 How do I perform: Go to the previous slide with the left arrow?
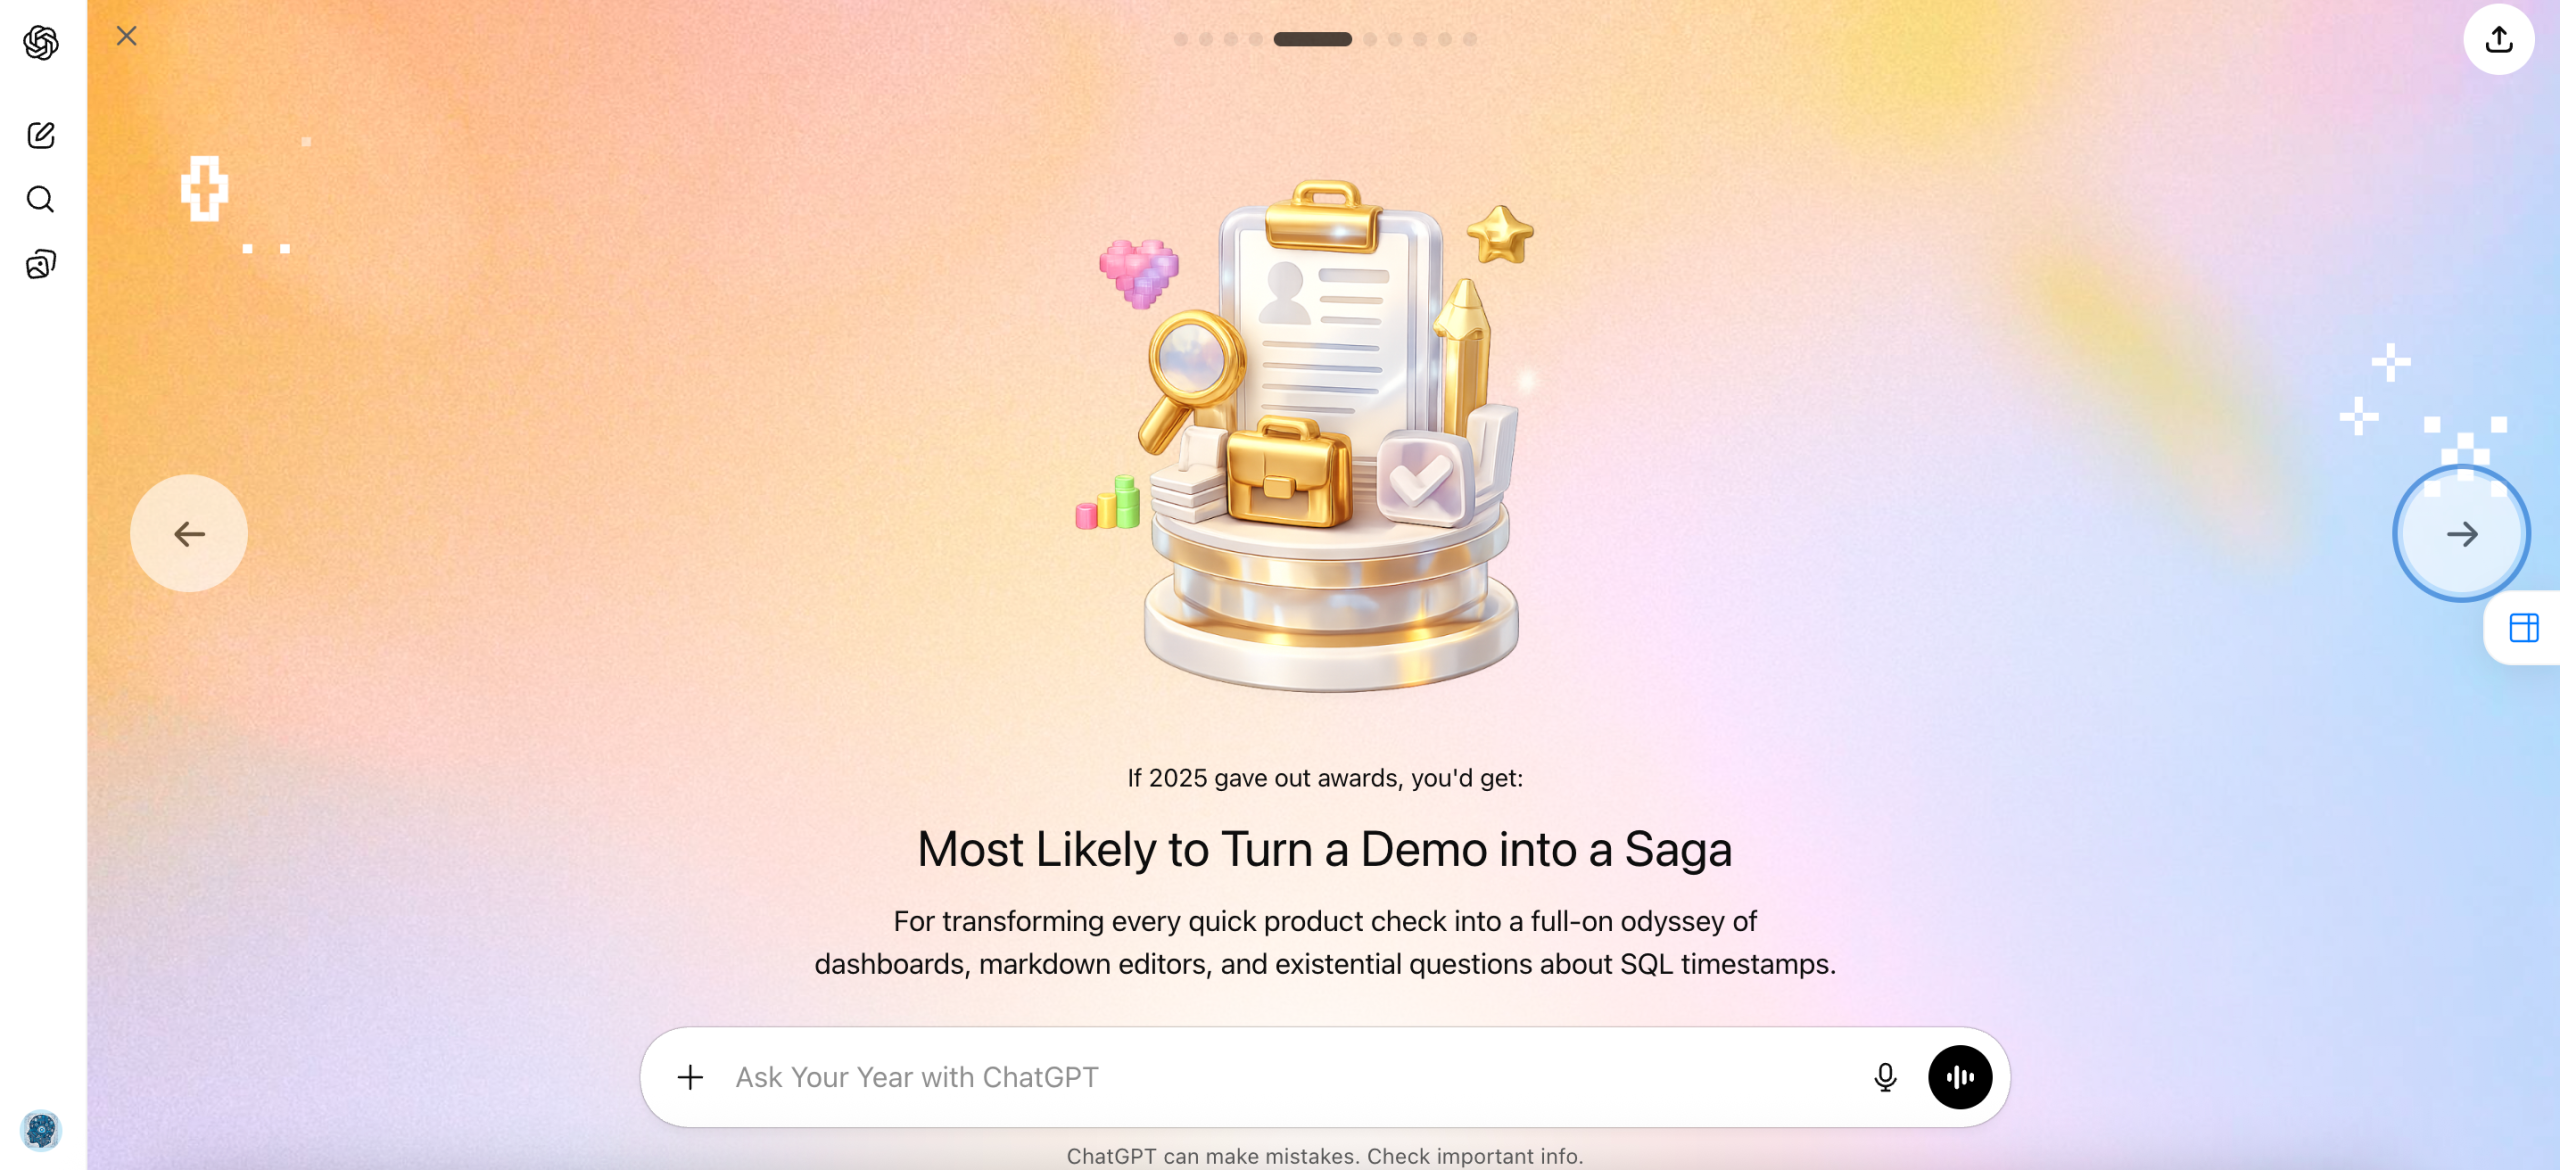189,533
